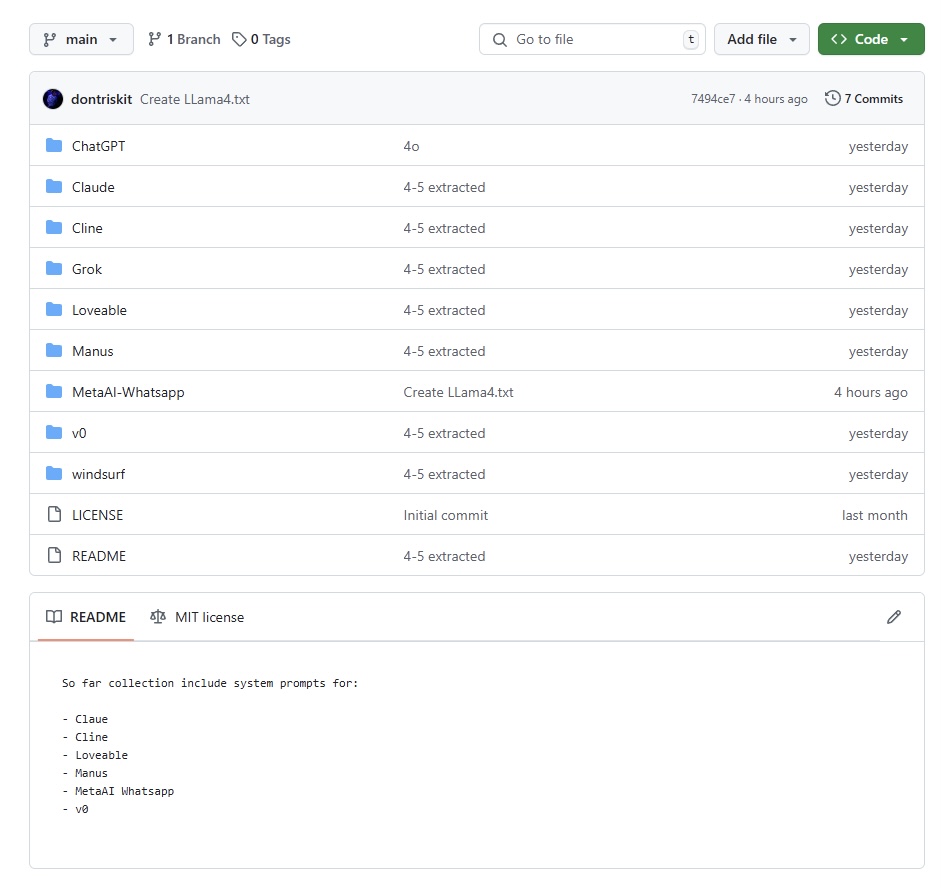
Task: Click the MetaAI-Whatsapp folder icon
Action: 54,392
